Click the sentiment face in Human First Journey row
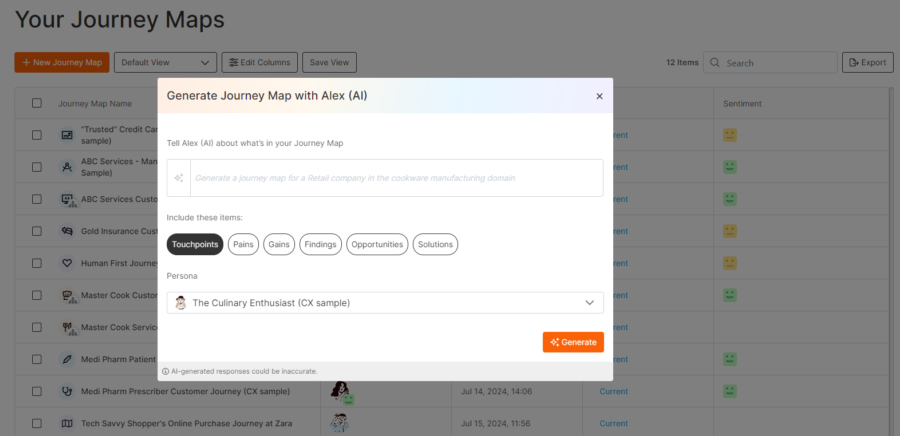The width and height of the screenshot is (900, 436). point(730,263)
